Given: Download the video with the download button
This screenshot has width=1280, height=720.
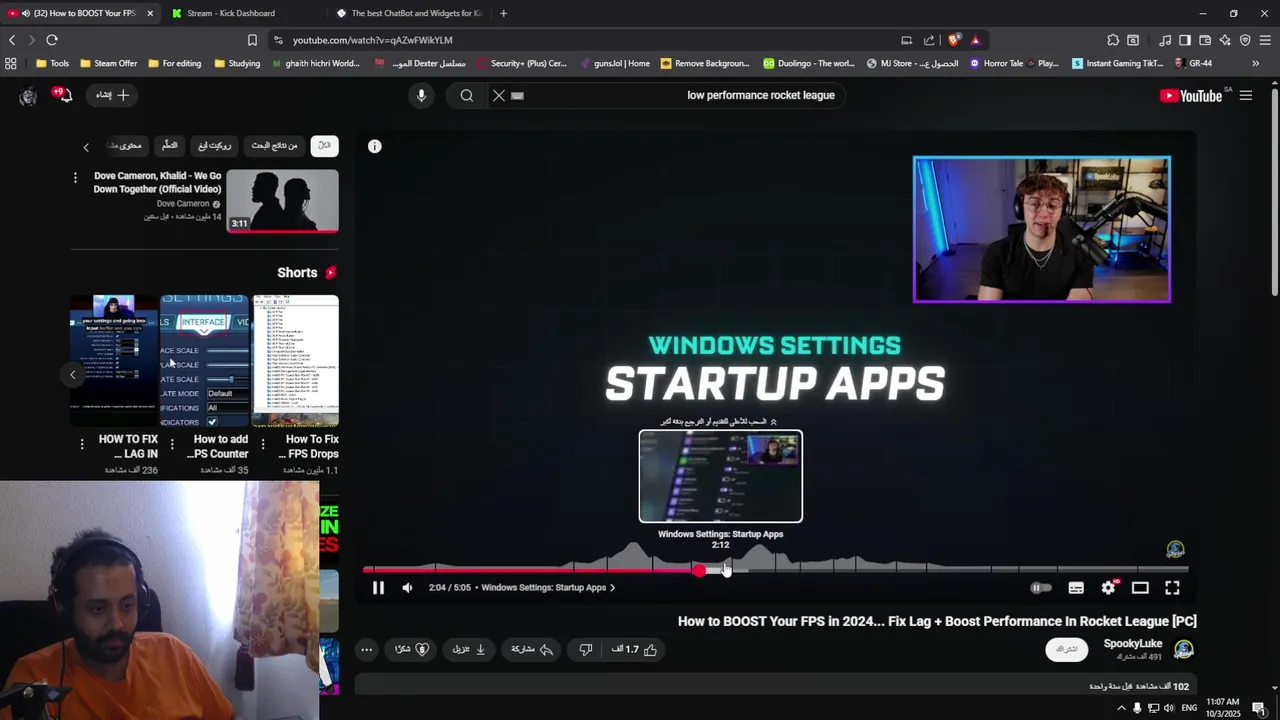Looking at the screenshot, I should point(469,650).
